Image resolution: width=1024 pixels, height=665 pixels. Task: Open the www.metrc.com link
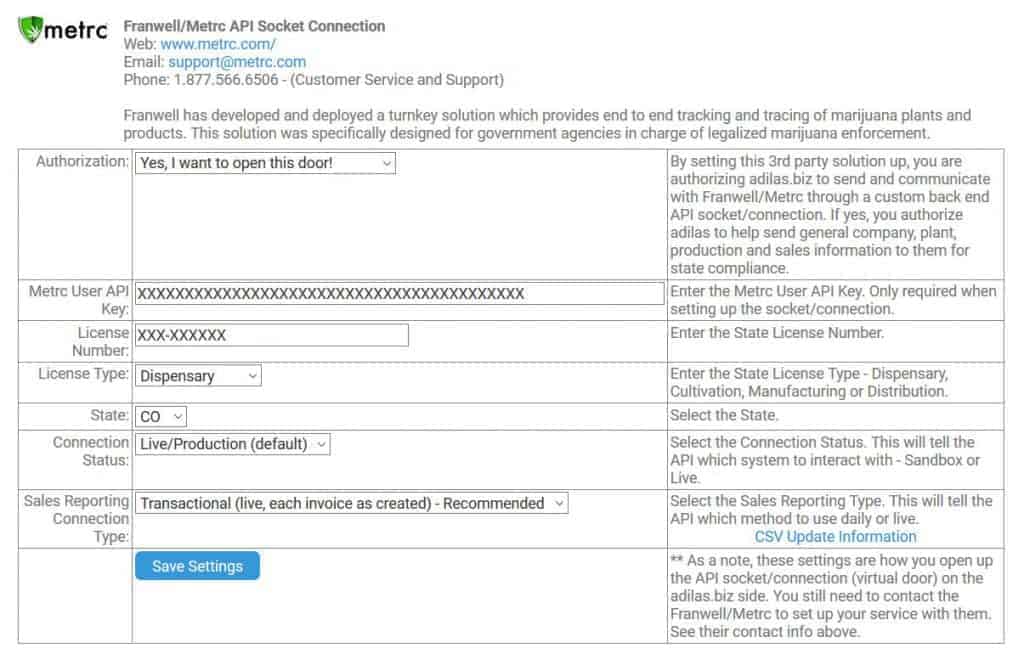[218, 44]
